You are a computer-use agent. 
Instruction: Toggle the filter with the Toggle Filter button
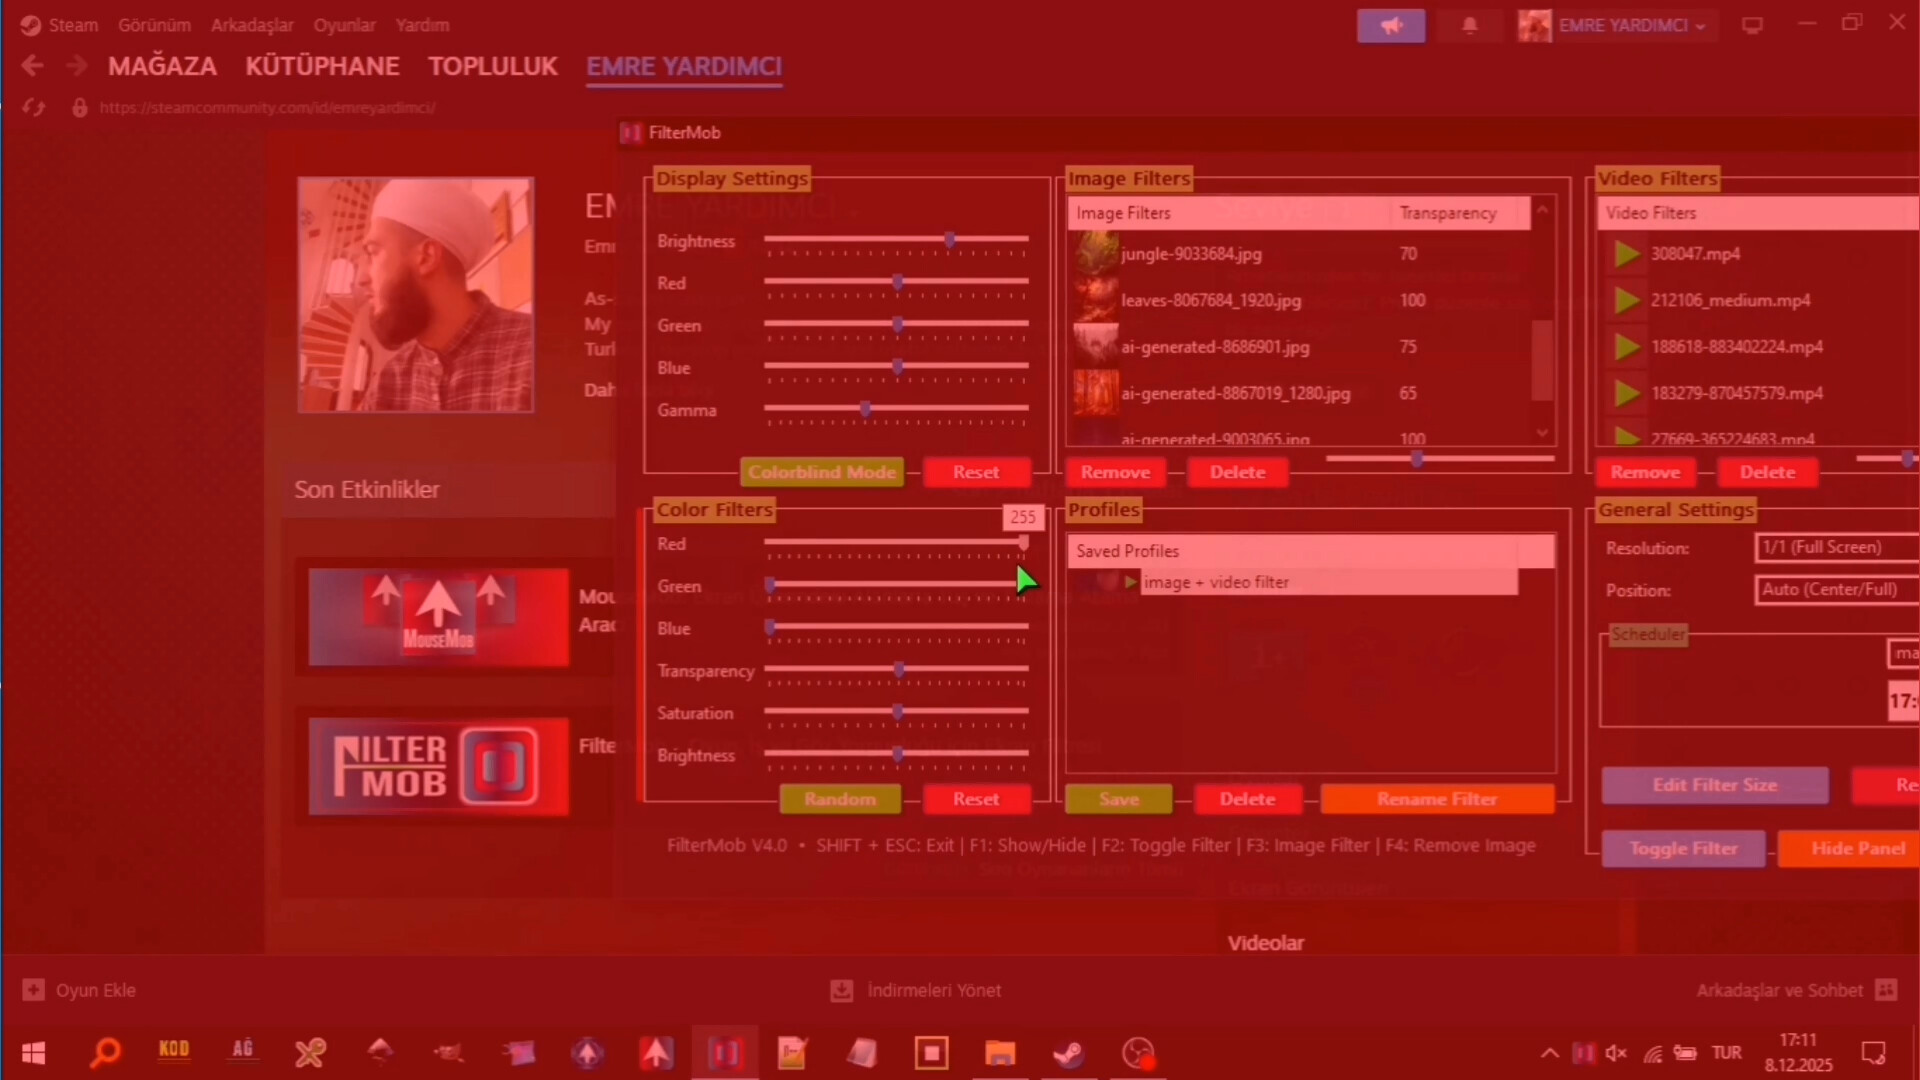pos(1682,848)
